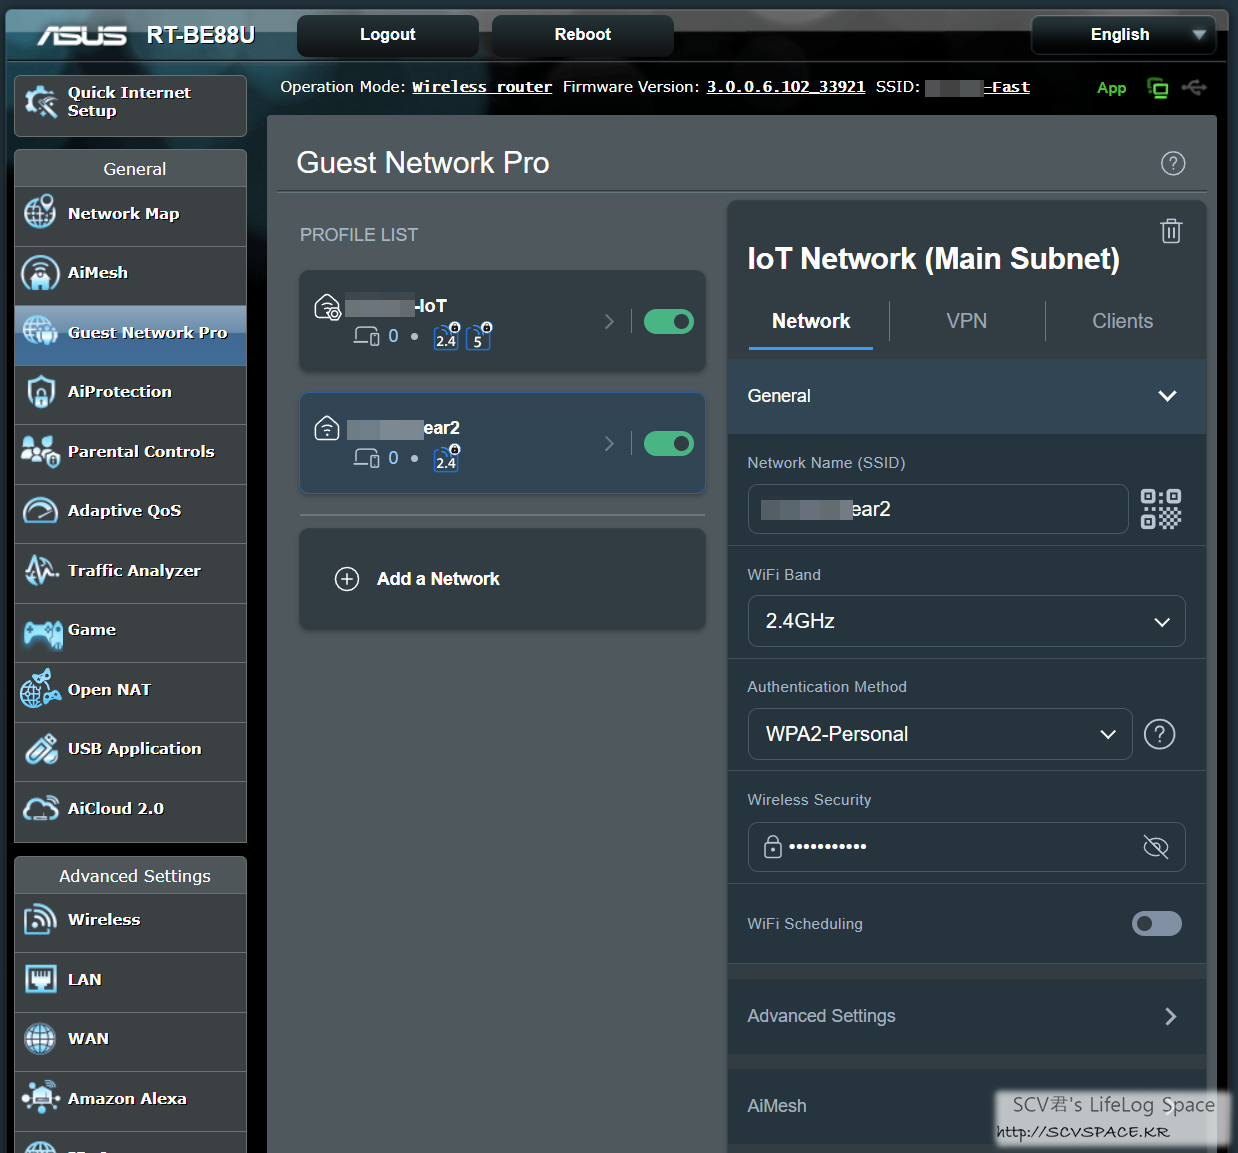This screenshot has height=1153, width=1238.
Task: Enable the WiFi Scheduling toggle
Action: [1157, 923]
